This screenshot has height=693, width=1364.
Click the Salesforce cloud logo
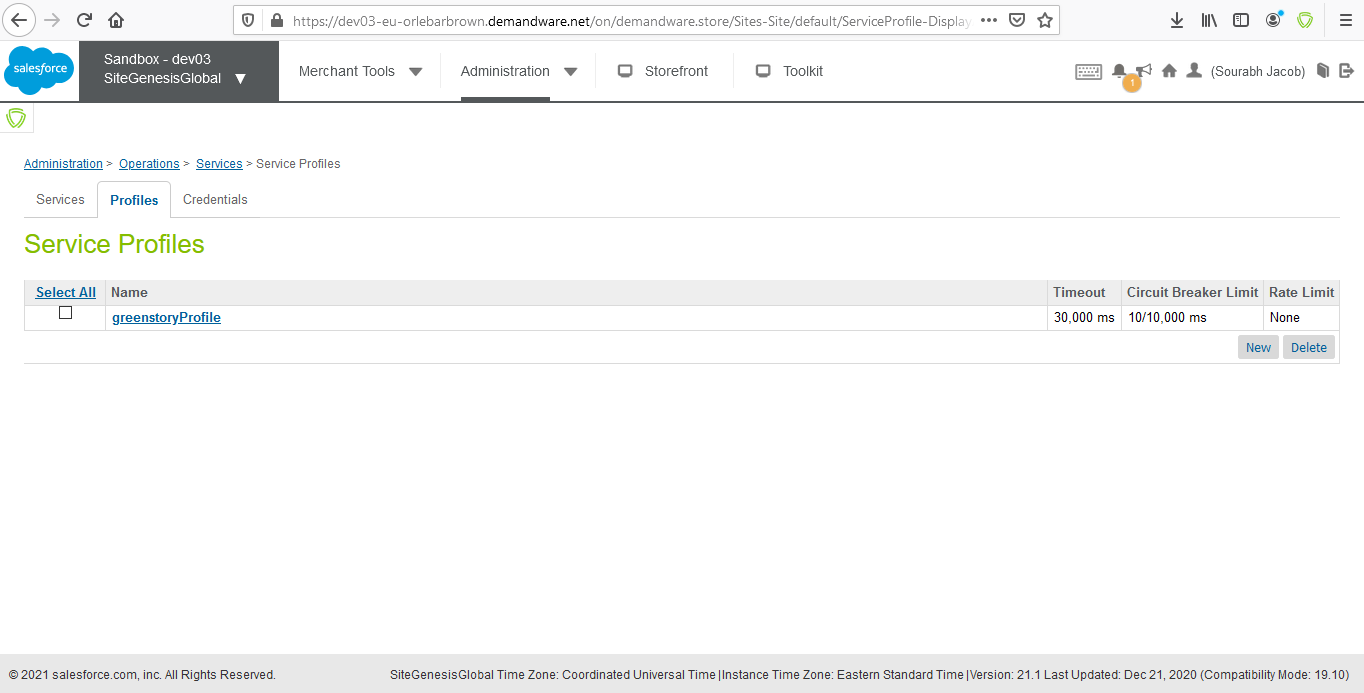(39, 70)
